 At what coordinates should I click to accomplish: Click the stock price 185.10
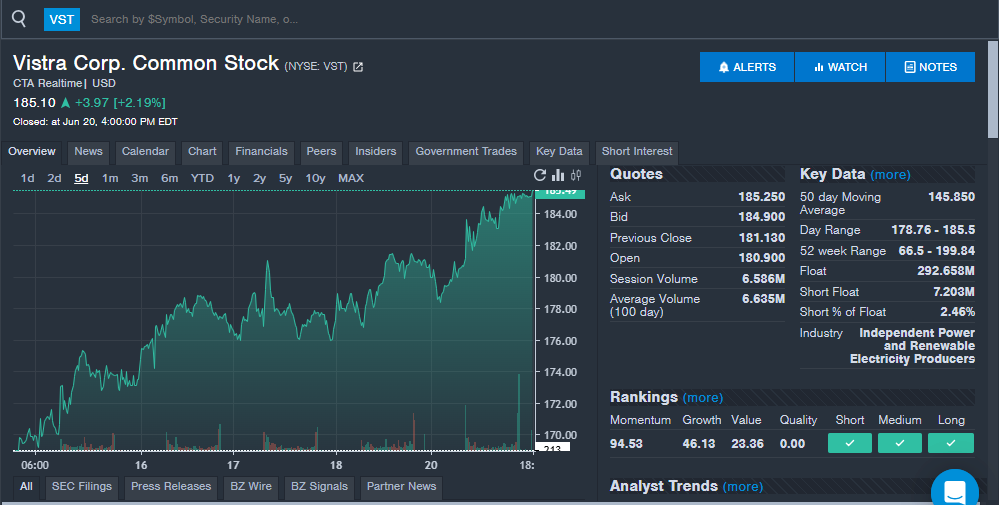34,103
